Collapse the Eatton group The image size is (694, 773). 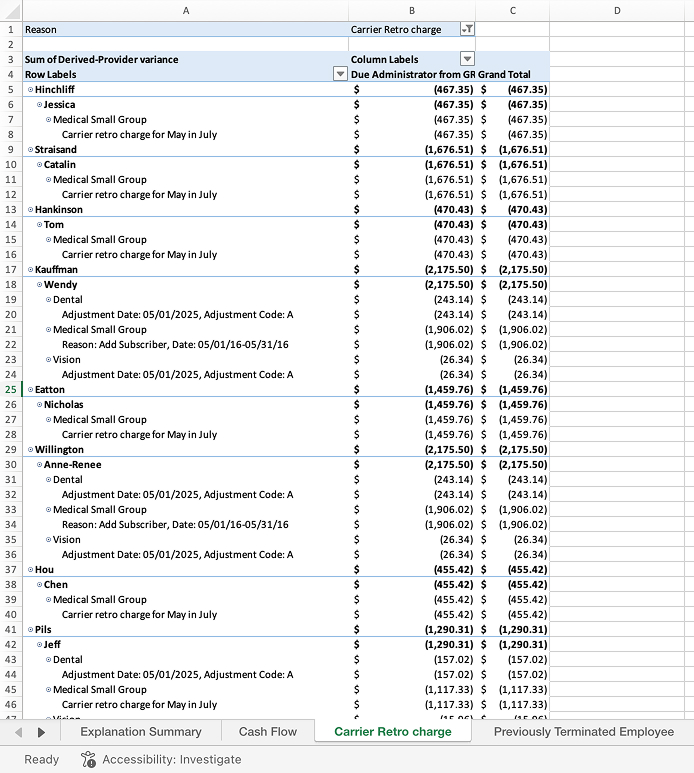pyautogui.click(x=31, y=389)
